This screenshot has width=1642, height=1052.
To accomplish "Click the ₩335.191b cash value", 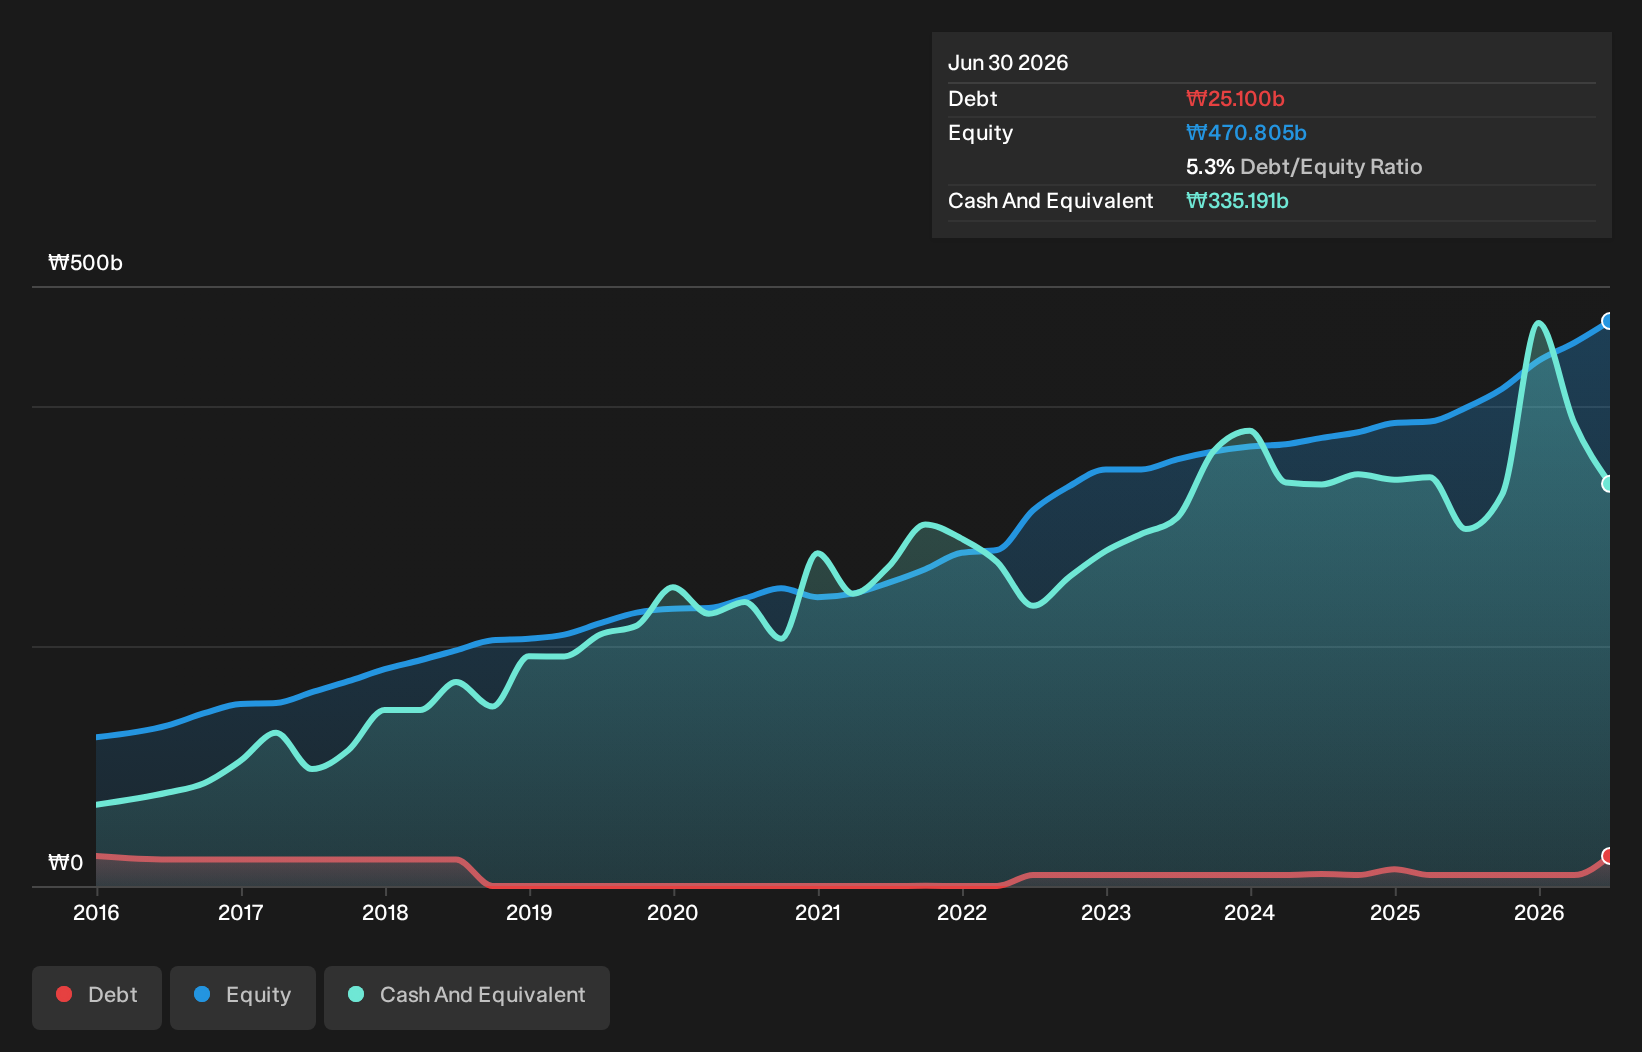I will pos(1237,201).
